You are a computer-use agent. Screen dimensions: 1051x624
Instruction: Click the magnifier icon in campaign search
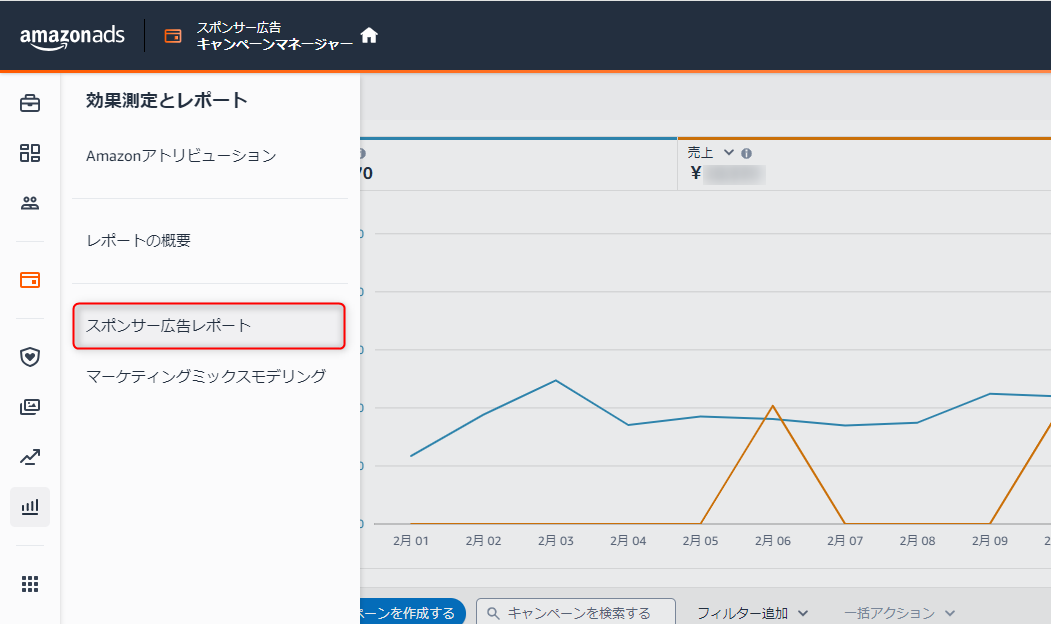493,613
